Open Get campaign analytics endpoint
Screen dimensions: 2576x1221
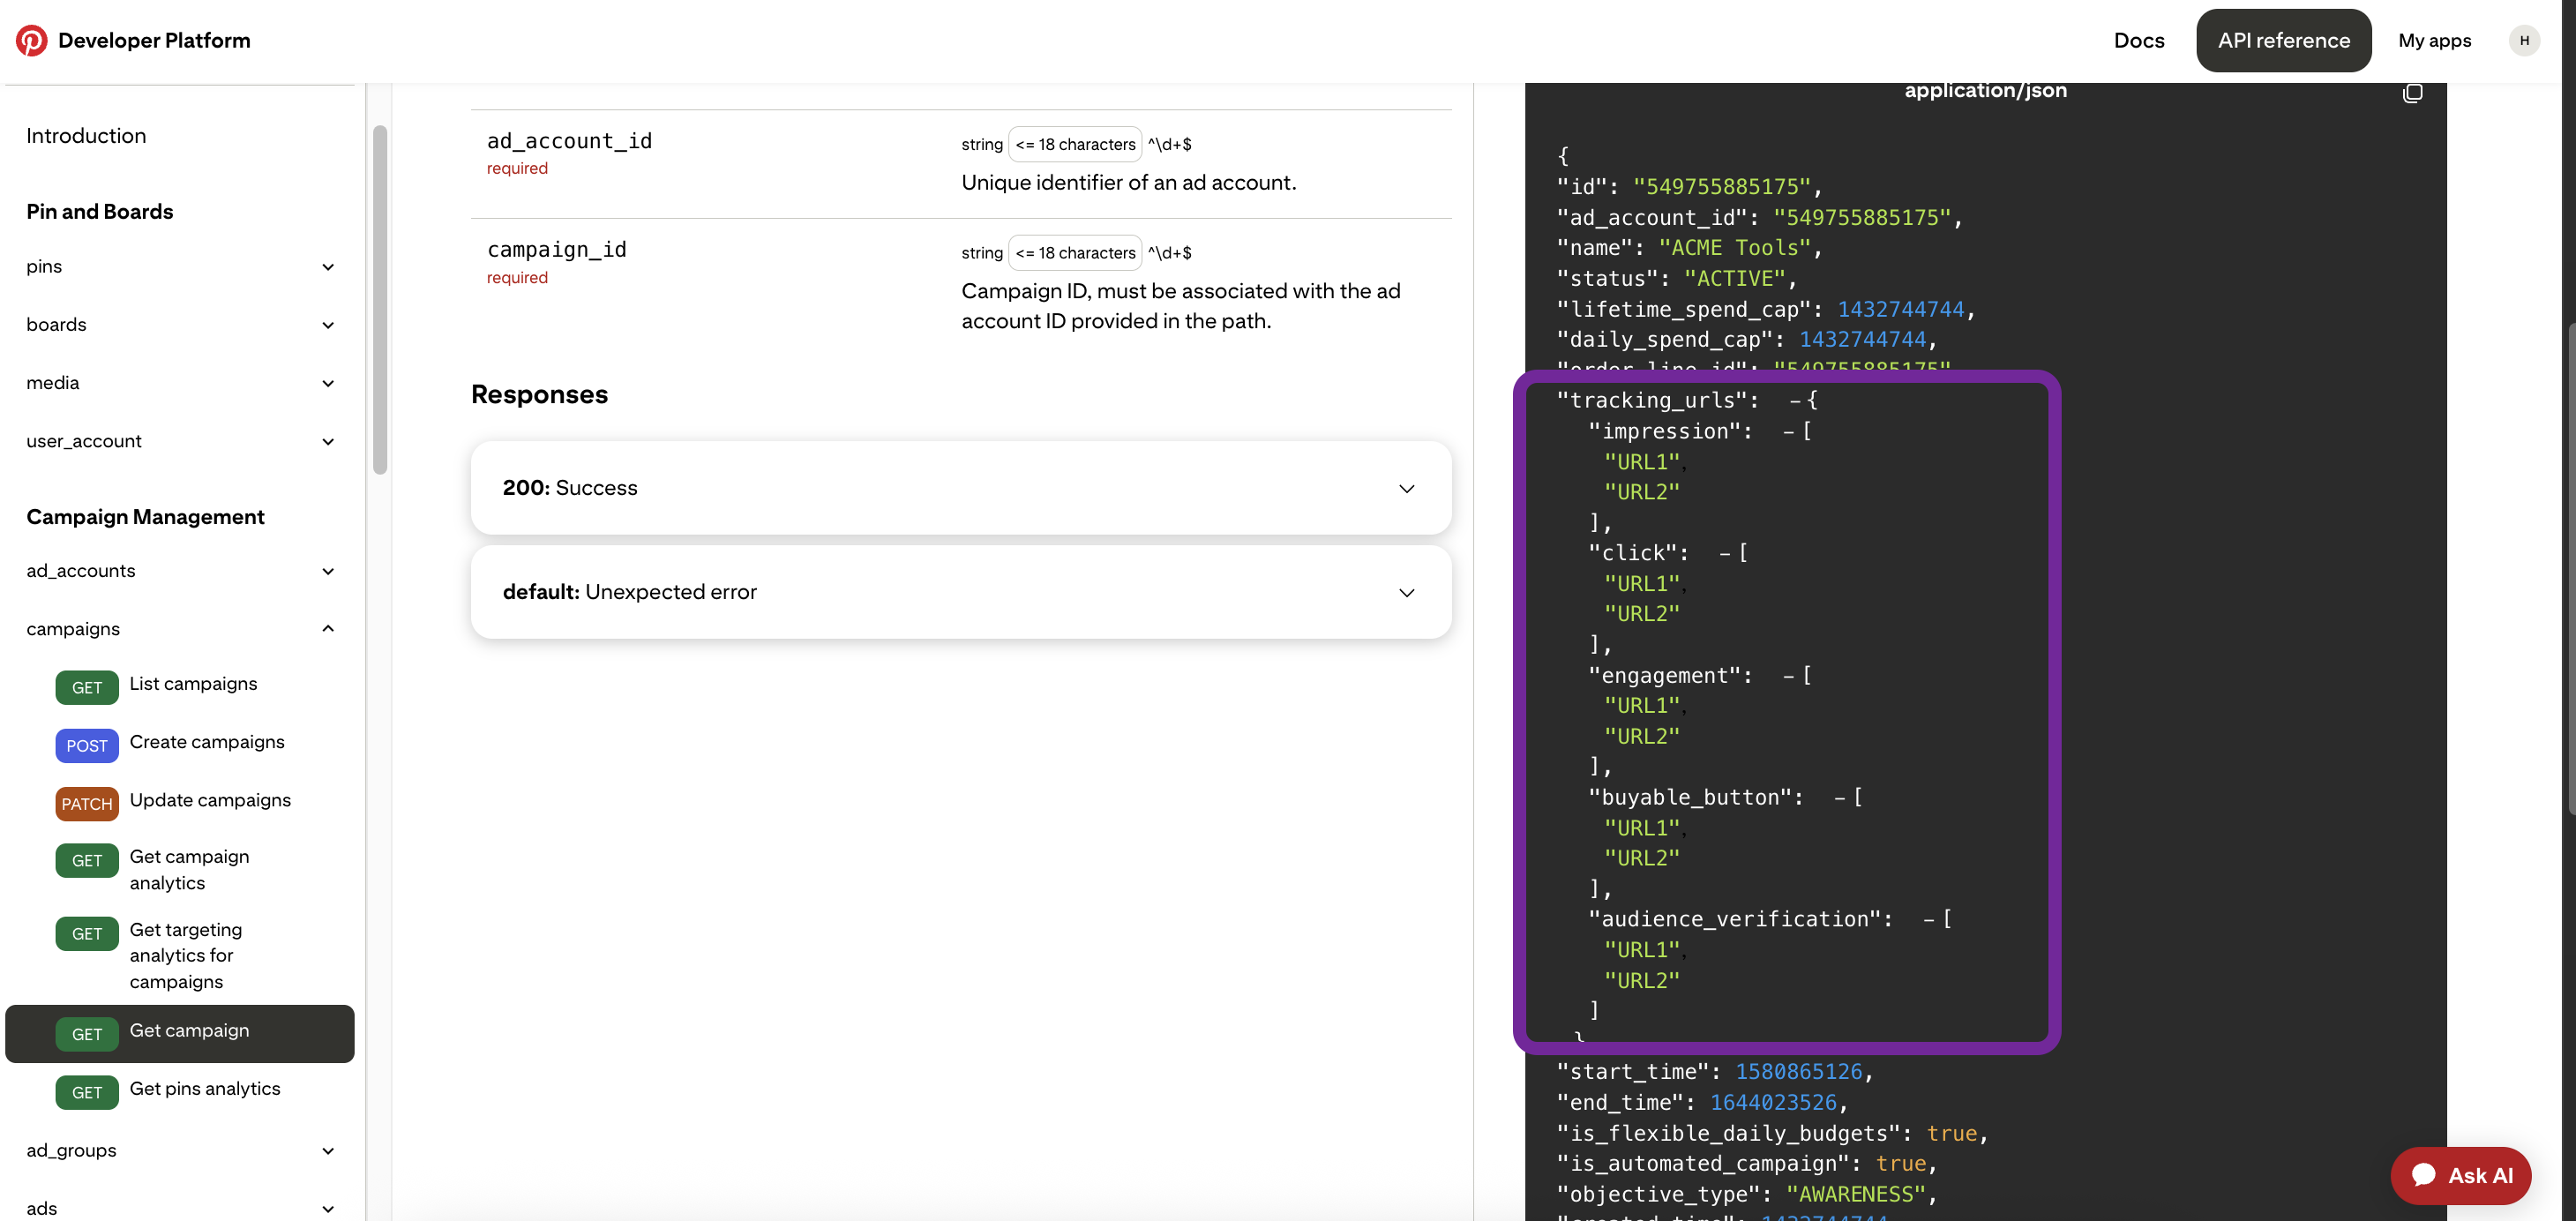click(x=189, y=869)
